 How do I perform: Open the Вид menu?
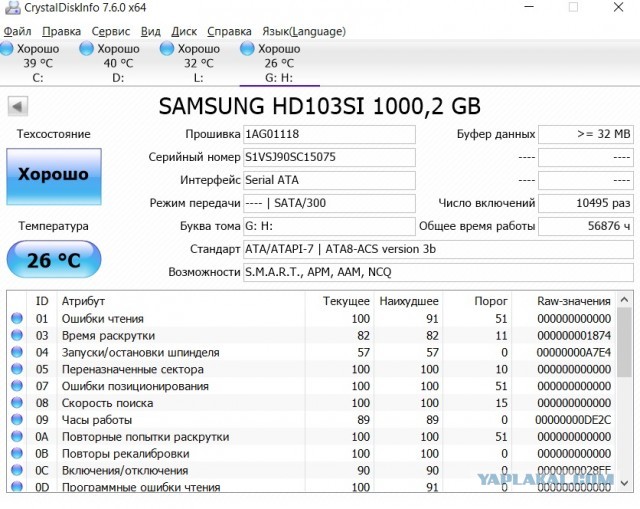click(x=151, y=31)
